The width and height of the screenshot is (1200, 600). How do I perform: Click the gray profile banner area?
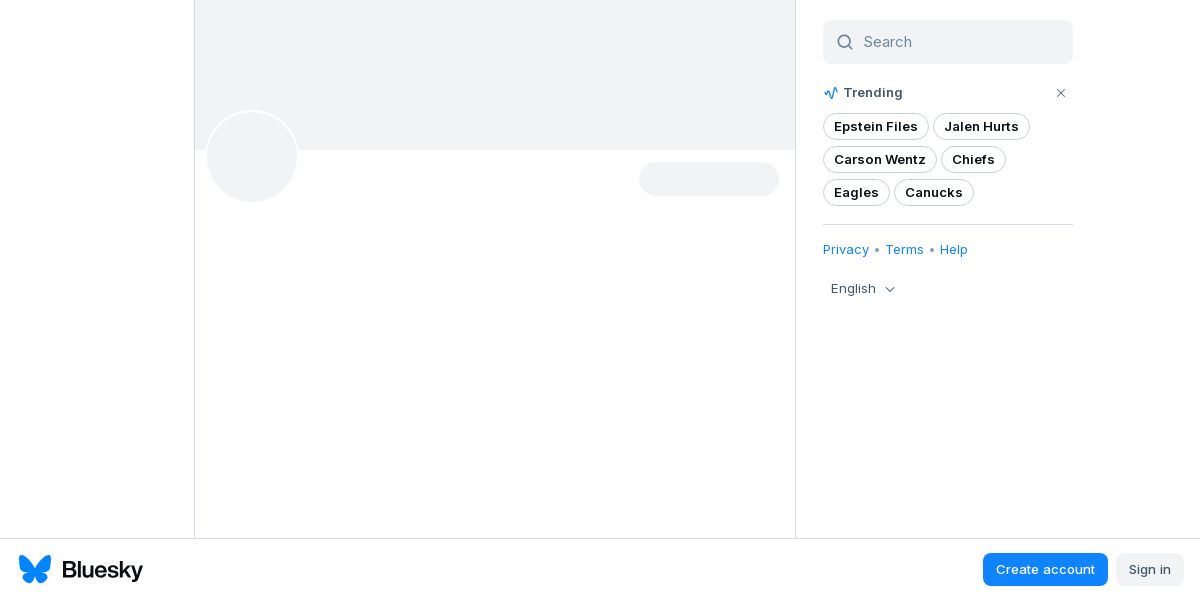pyautogui.click(x=520, y=70)
